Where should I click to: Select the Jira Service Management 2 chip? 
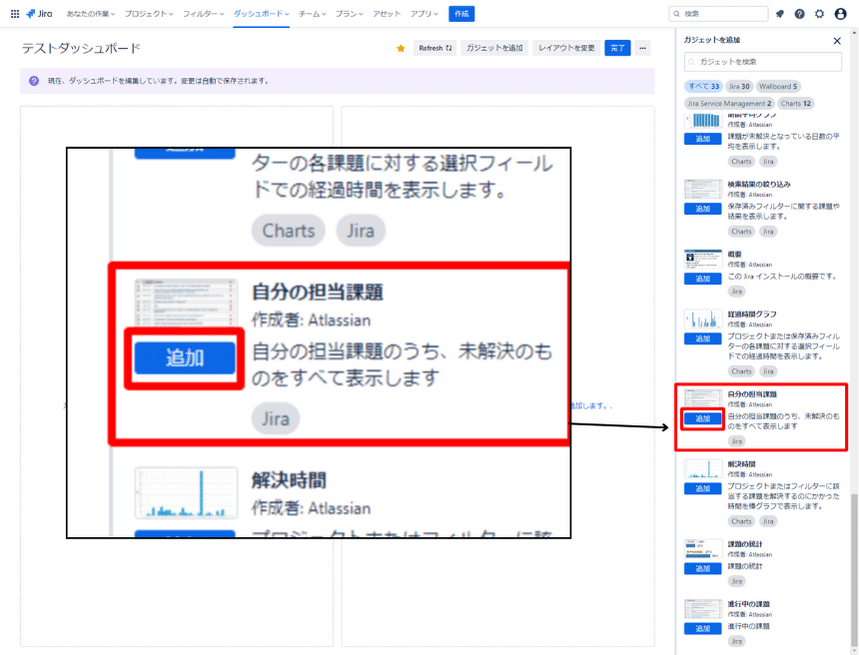click(x=729, y=104)
